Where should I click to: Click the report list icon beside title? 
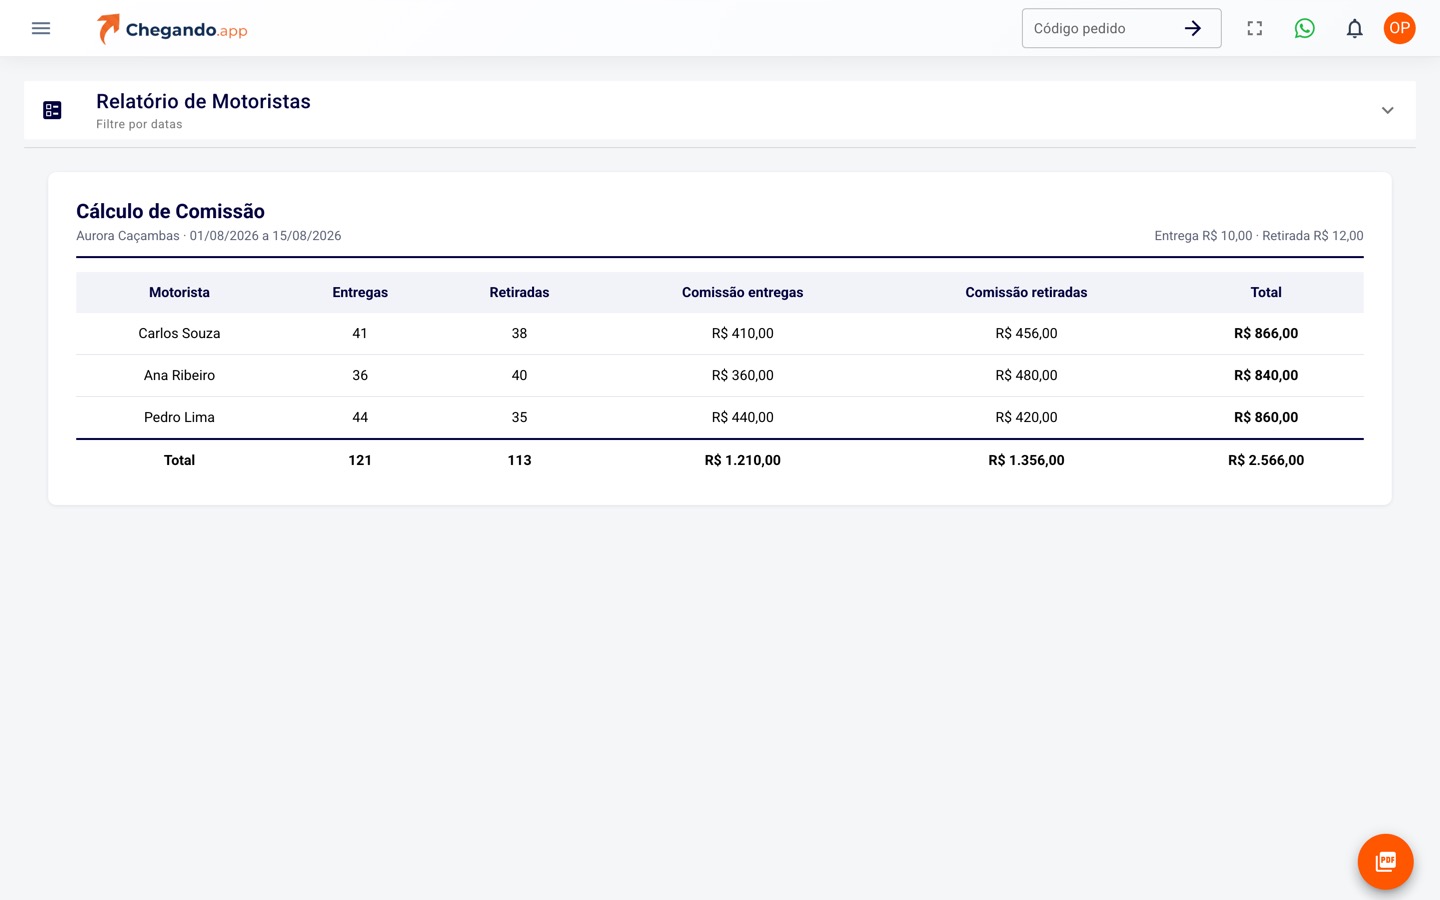tap(53, 110)
